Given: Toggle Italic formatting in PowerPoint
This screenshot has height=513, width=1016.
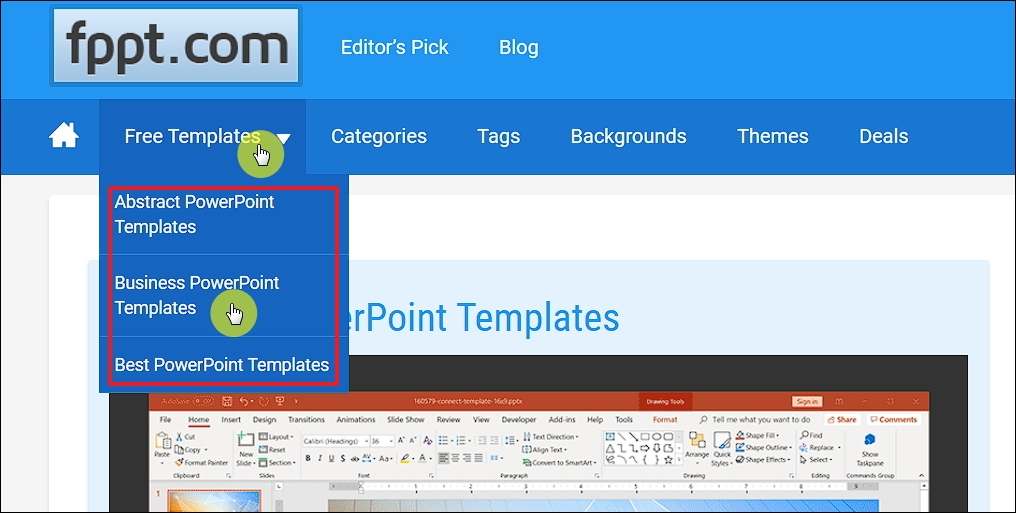Looking at the screenshot, I should pos(319,458).
